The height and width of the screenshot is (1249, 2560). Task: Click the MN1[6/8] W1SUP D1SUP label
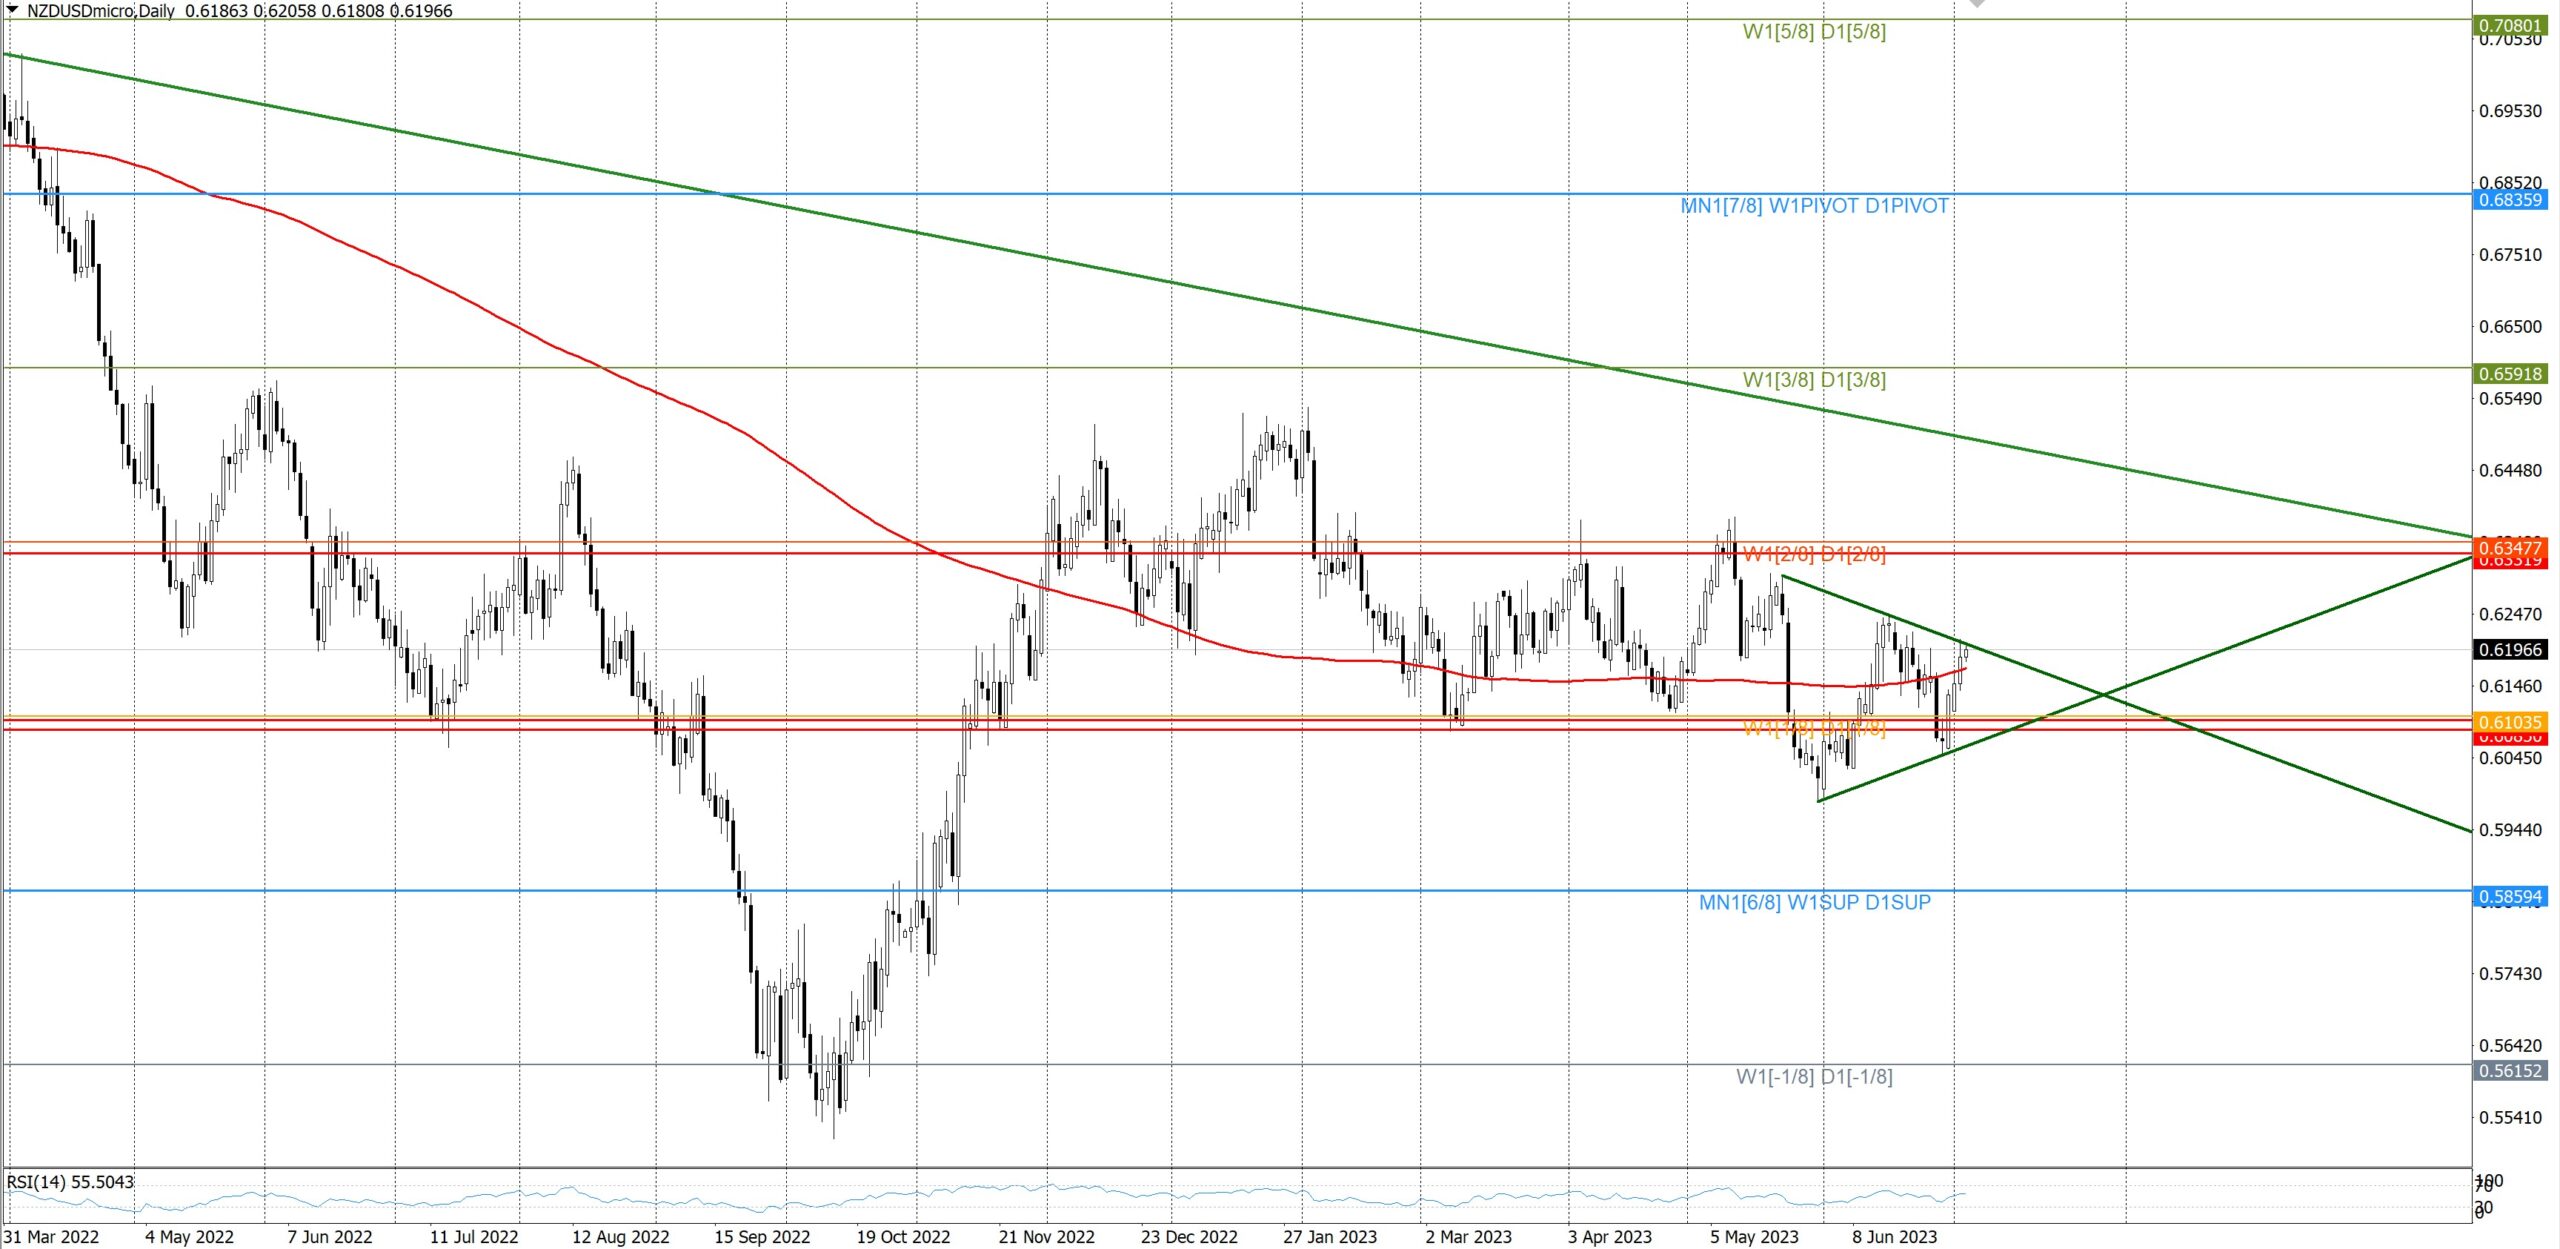click(1814, 902)
